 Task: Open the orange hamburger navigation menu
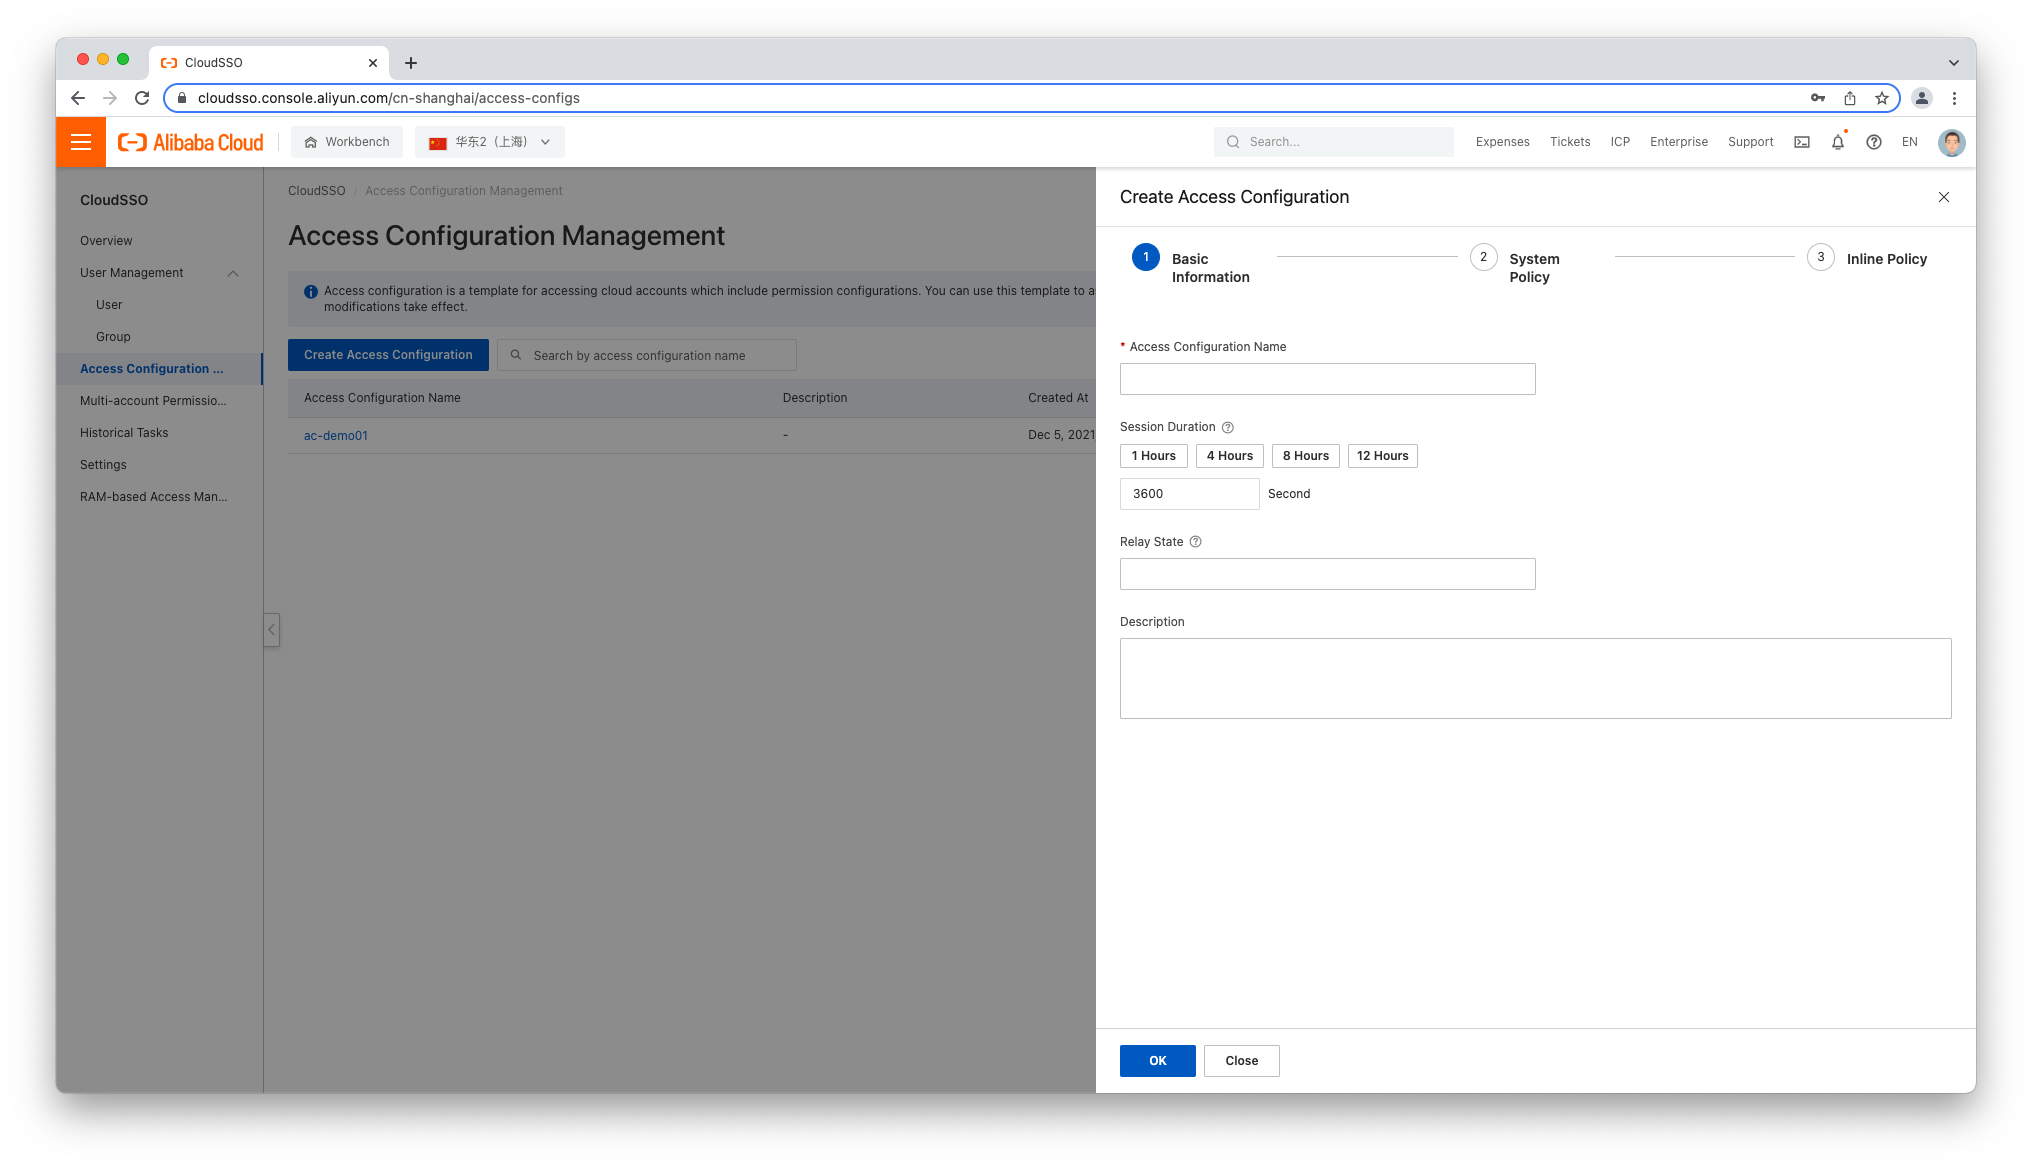[x=81, y=142]
